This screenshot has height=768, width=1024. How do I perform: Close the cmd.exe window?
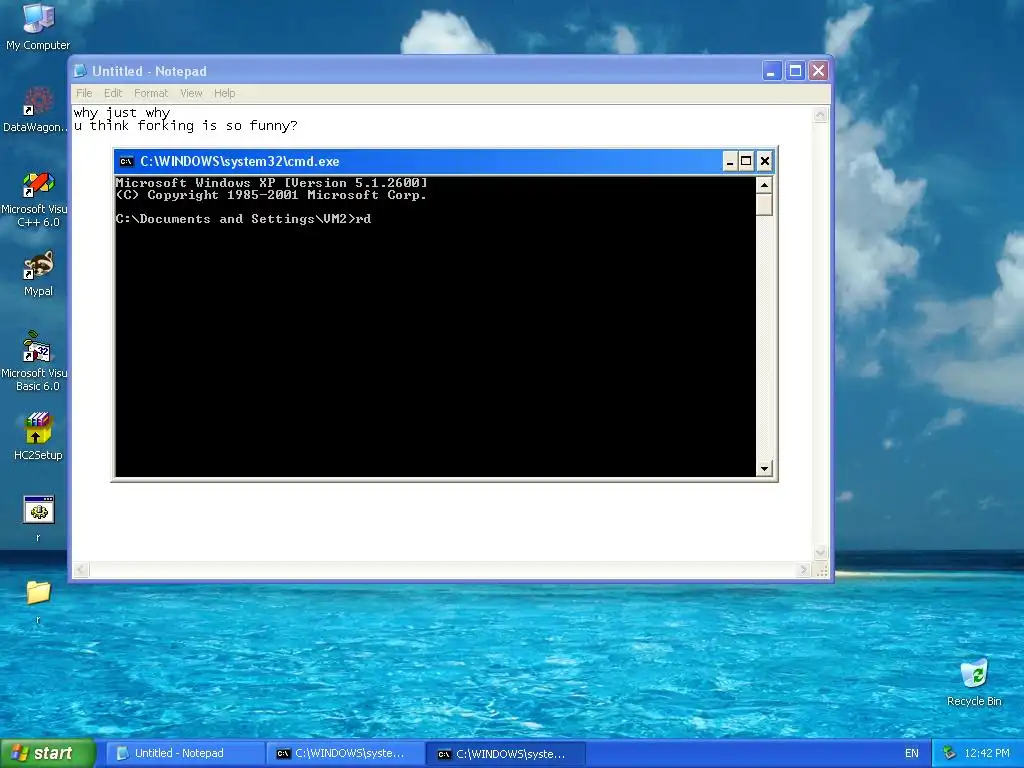pyautogui.click(x=765, y=161)
